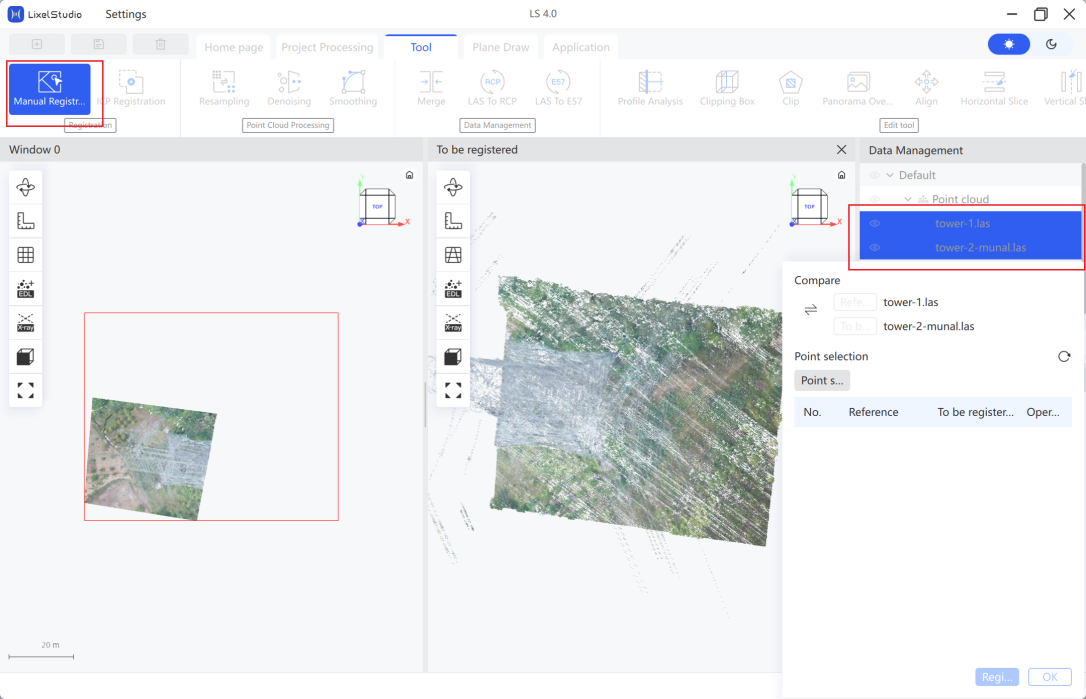The image size is (1086, 699).
Task: Open the Profile Analysis tool
Action: click(650, 89)
